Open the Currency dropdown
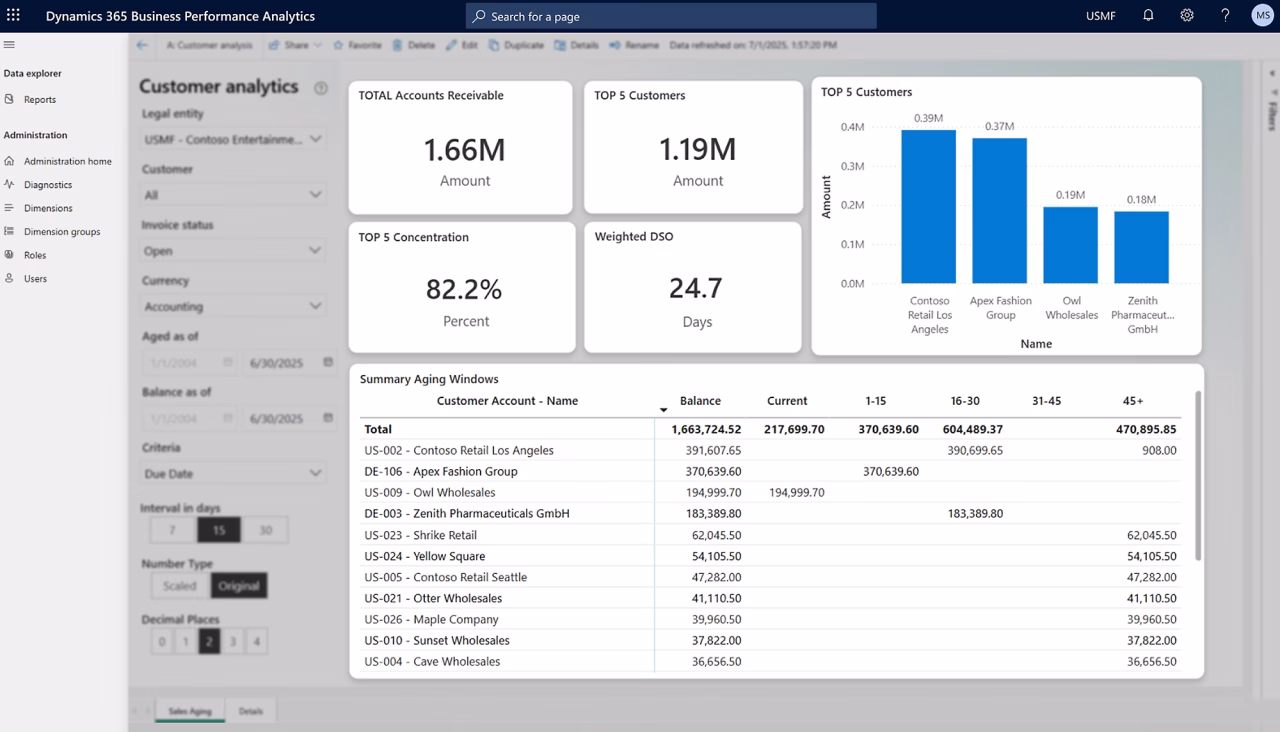This screenshot has width=1280, height=732. 234,306
